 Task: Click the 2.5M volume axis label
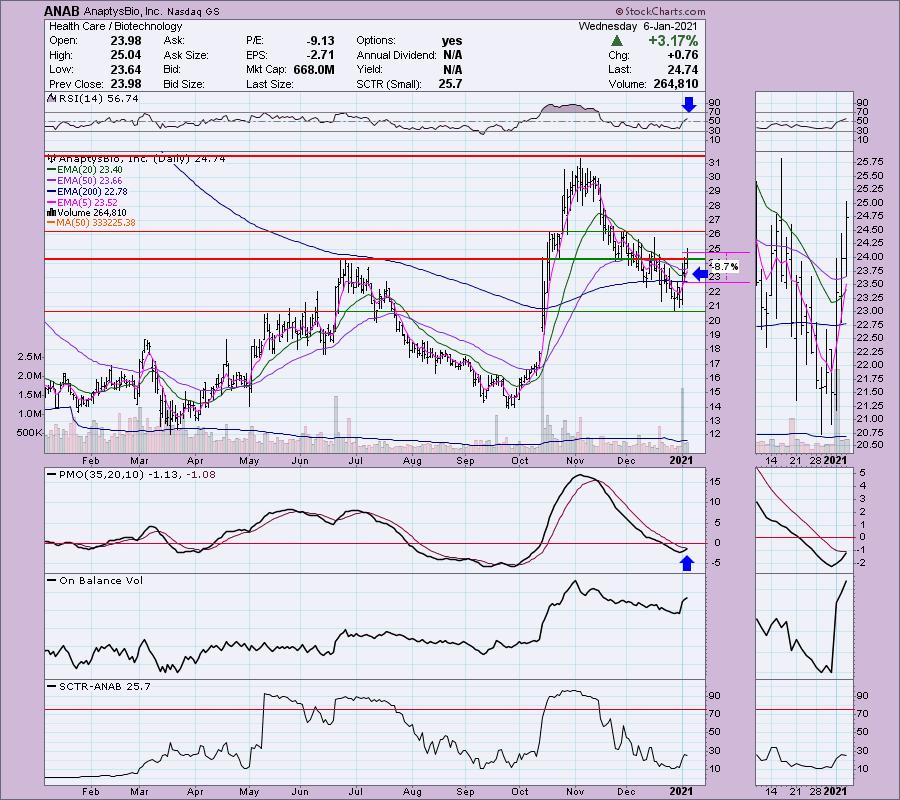[29, 356]
